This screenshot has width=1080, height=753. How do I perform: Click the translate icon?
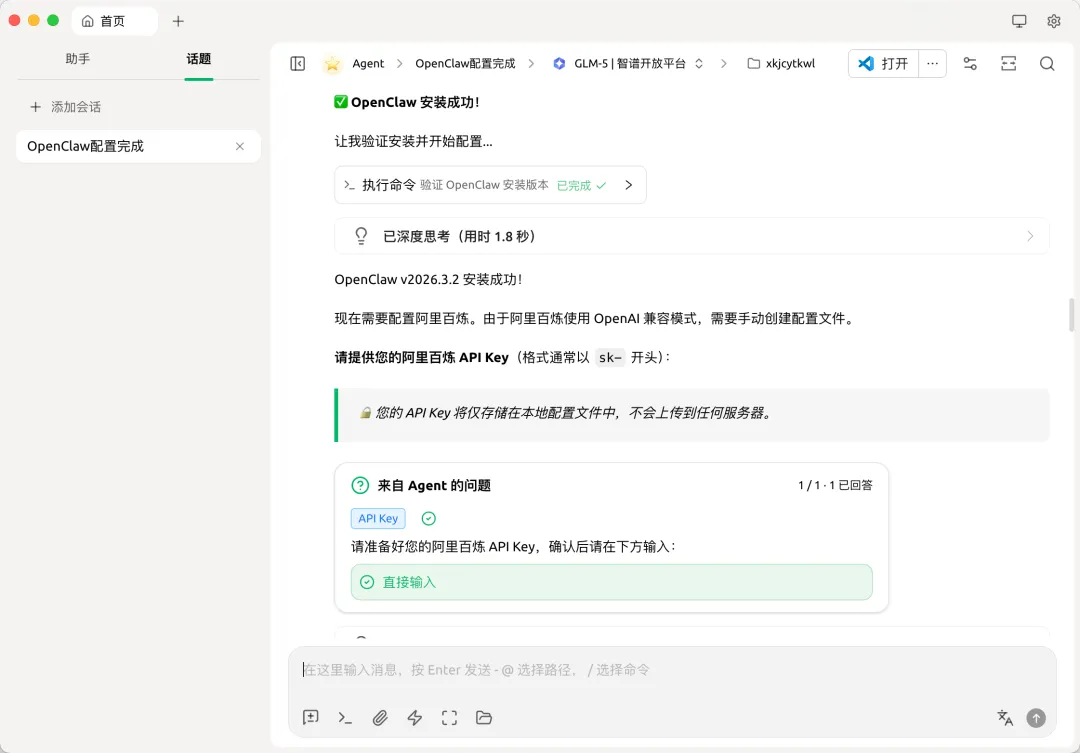pyautogui.click(x=1005, y=718)
